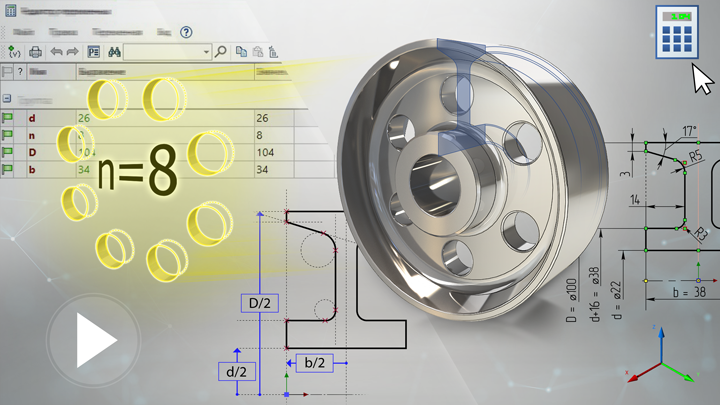
Task: Open the search combo box dropdown arrow
Action: click(x=206, y=52)
